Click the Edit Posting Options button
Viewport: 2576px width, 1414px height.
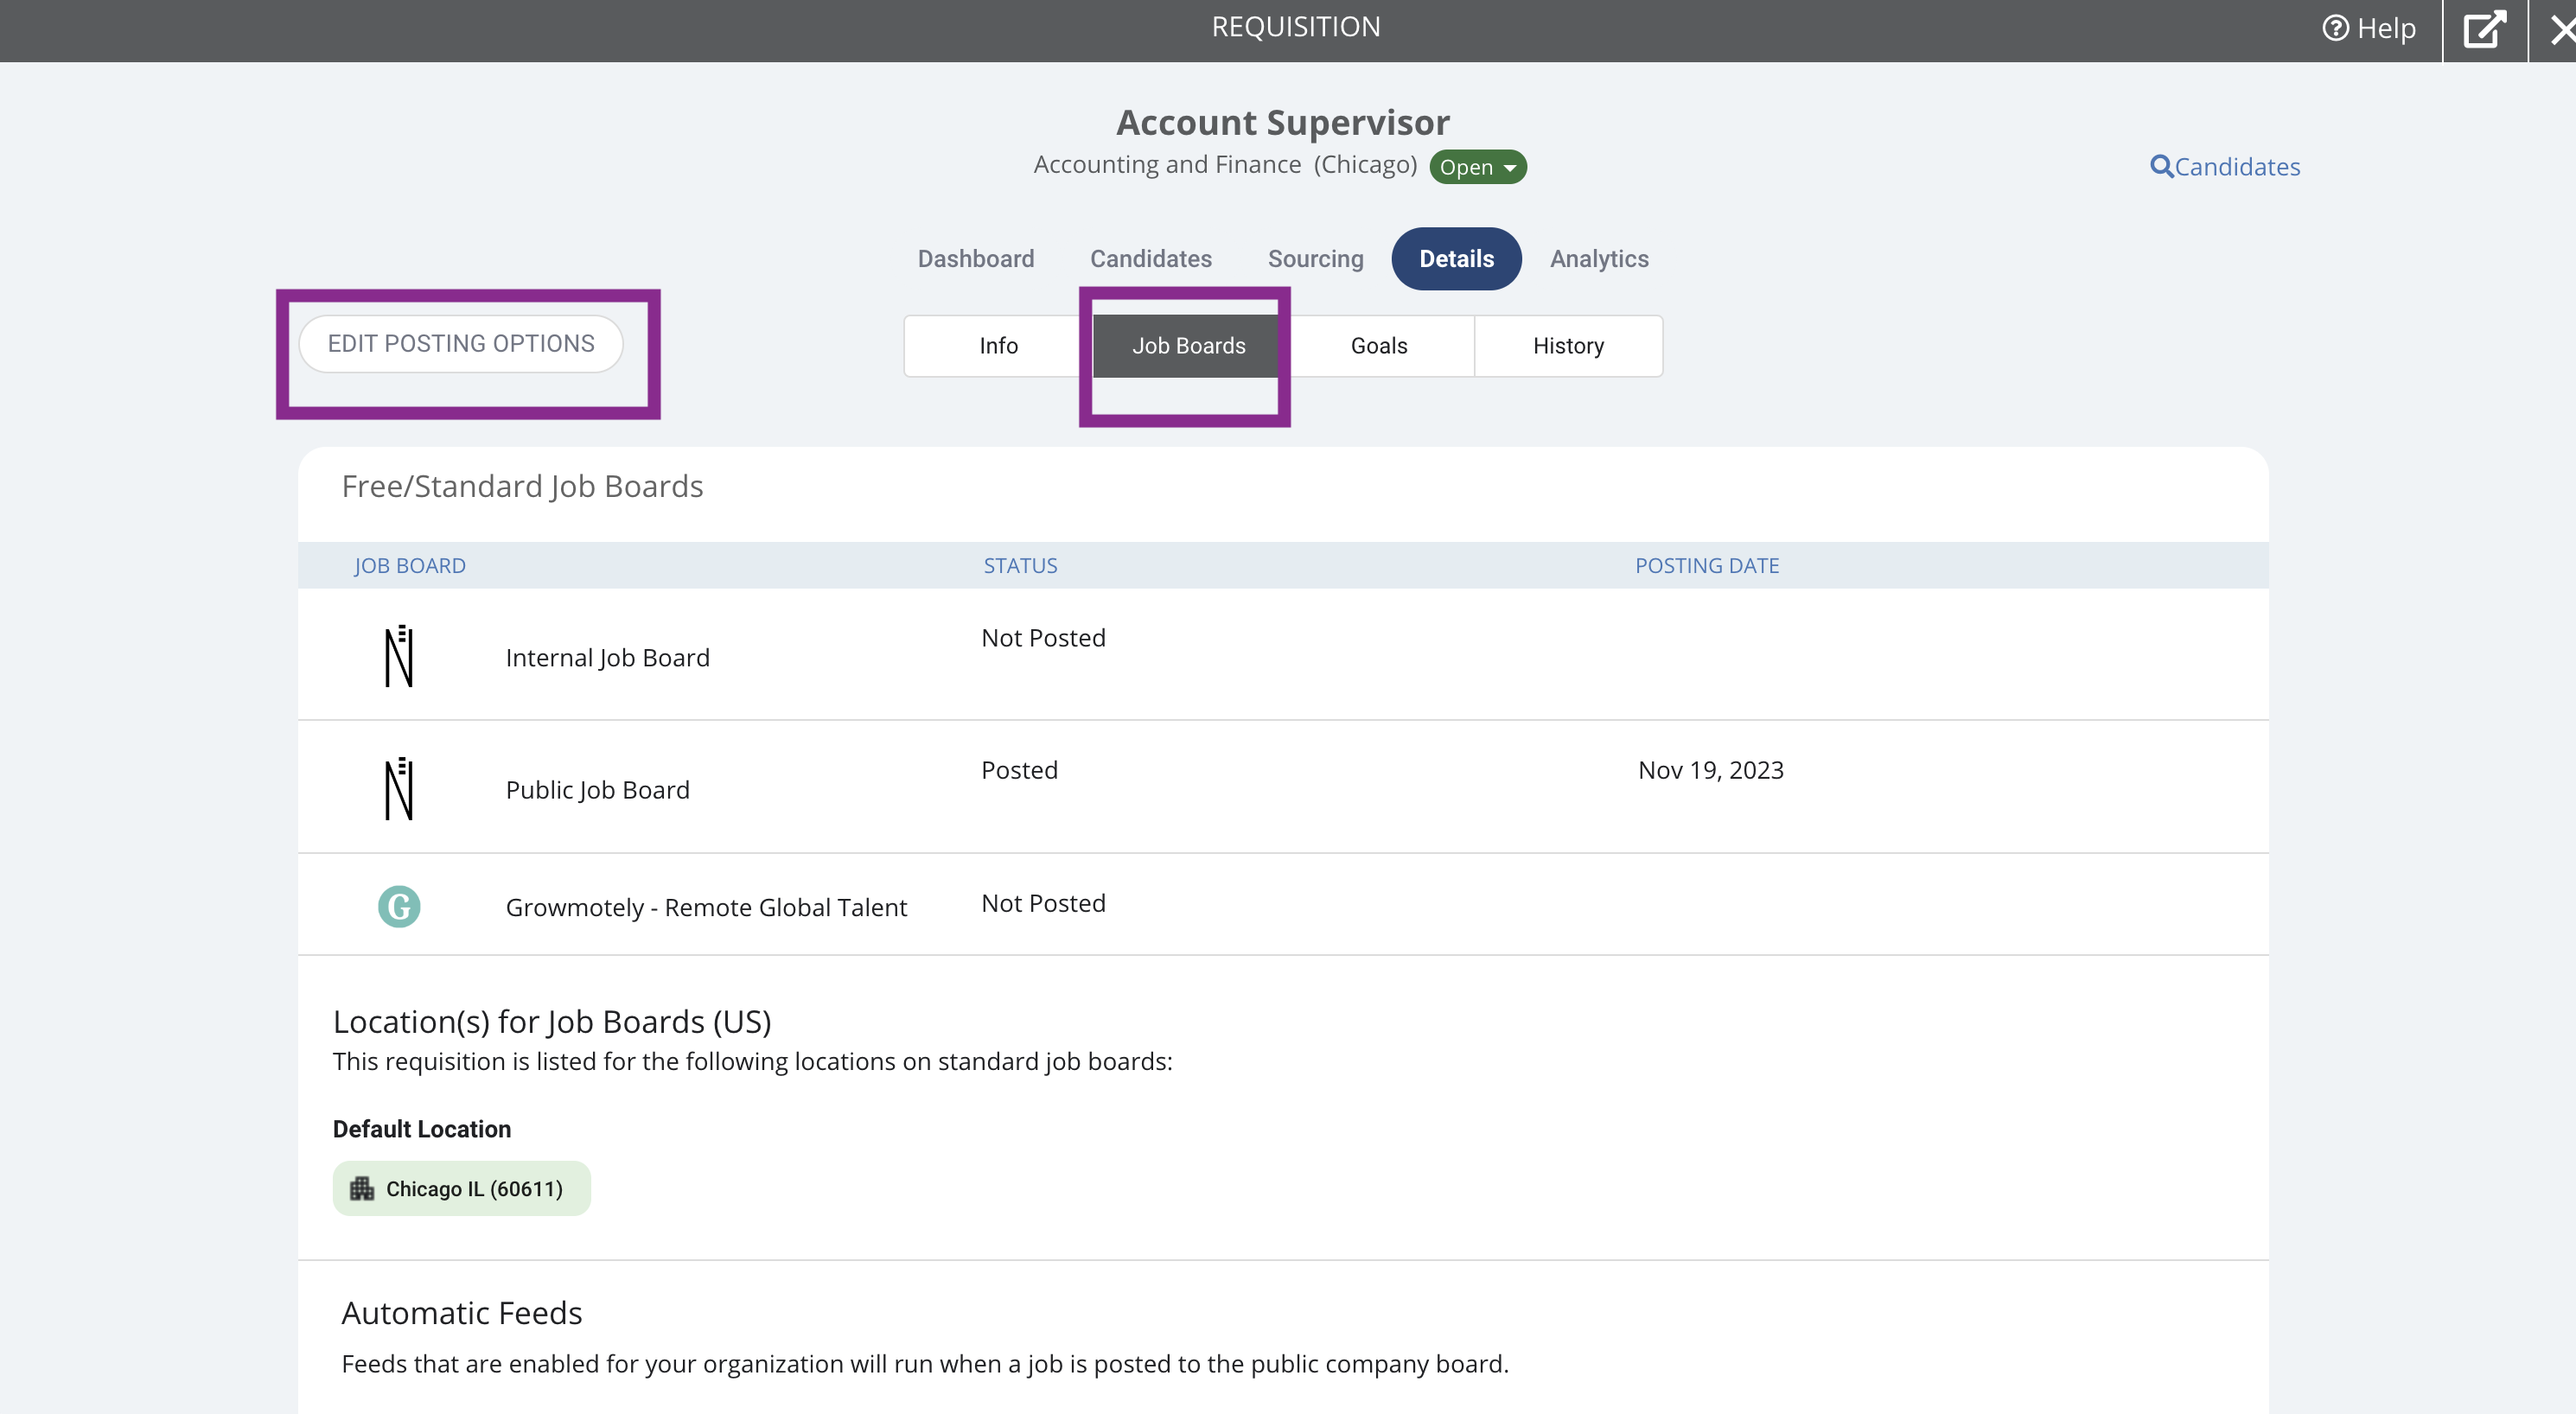(x=461, y=344)
